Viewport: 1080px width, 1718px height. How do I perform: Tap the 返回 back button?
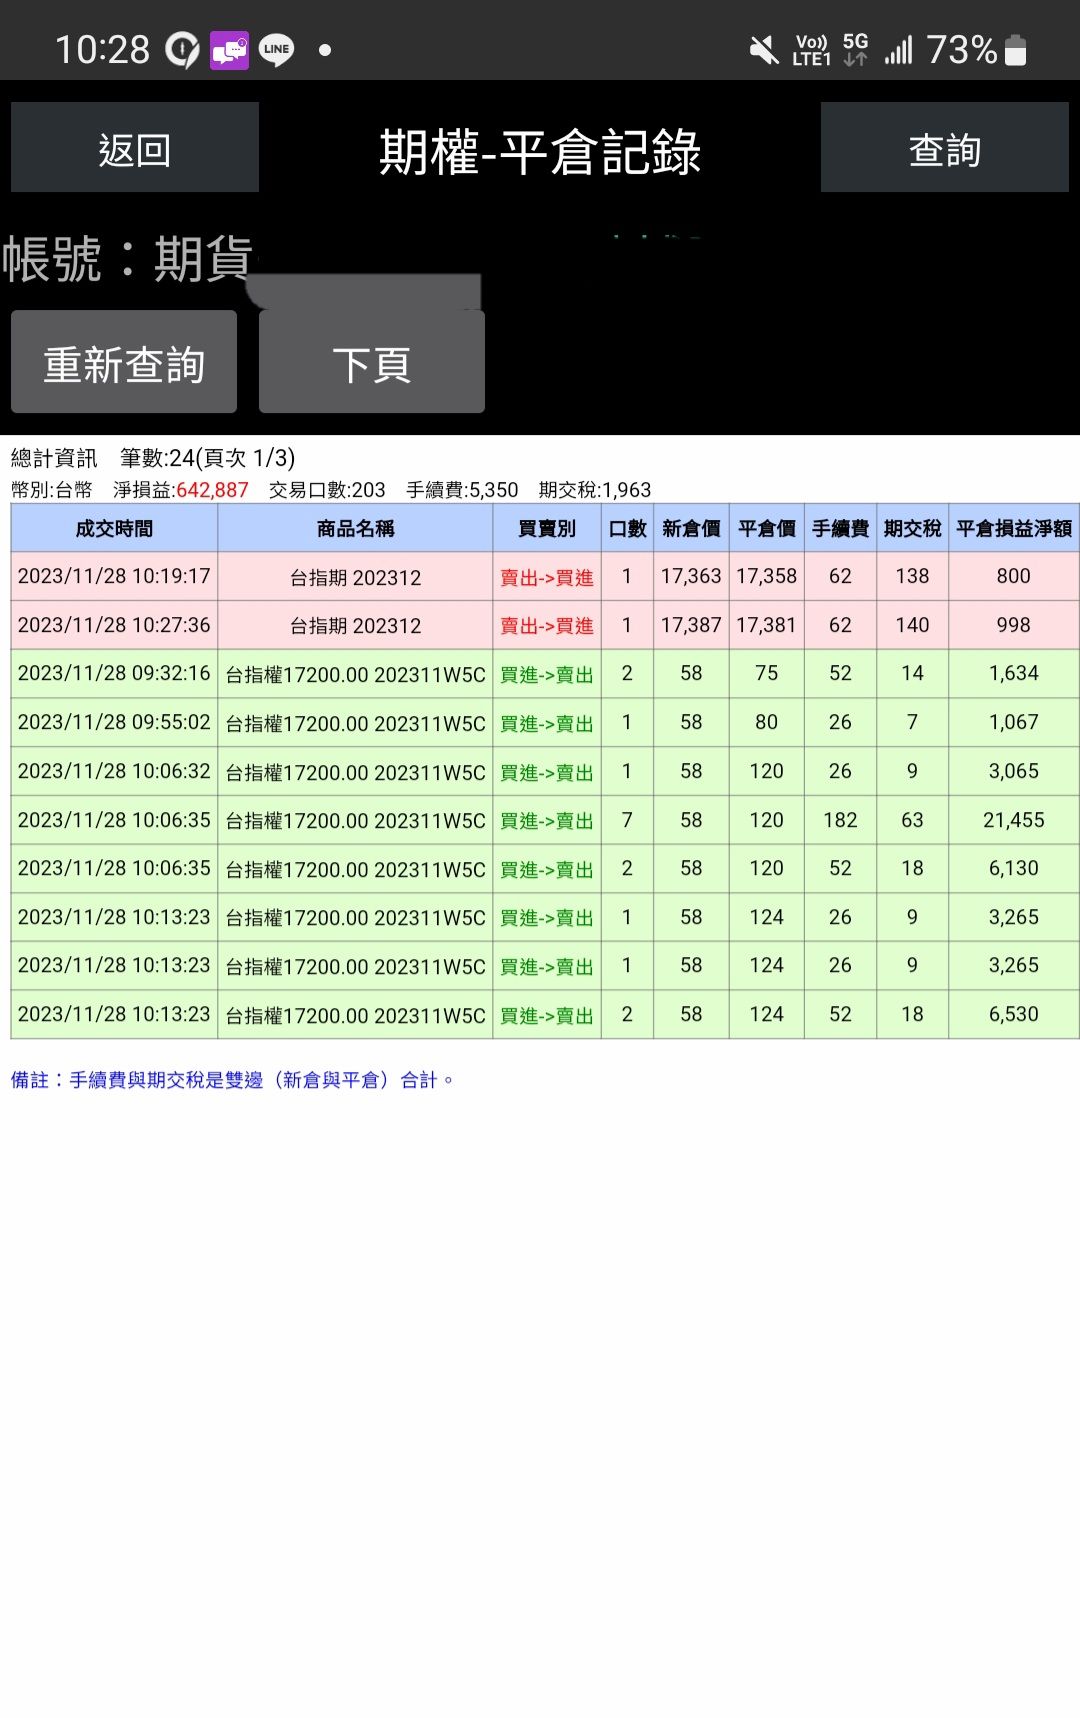click(135, 147)
